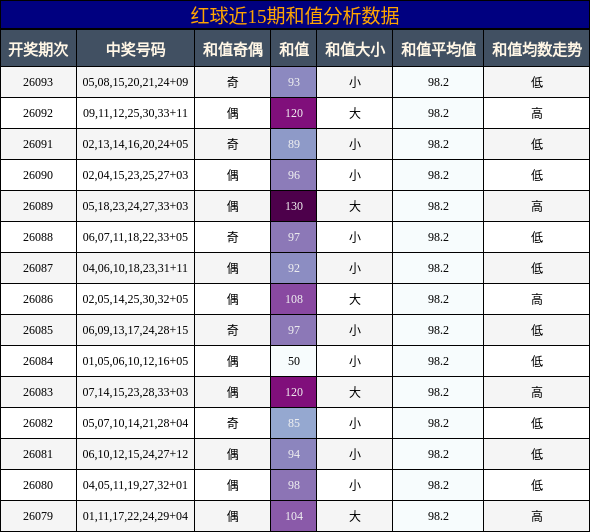590x532 pixels.
Task: Click numbers 09,11,12,25,30,33+11
Action: 135,113
